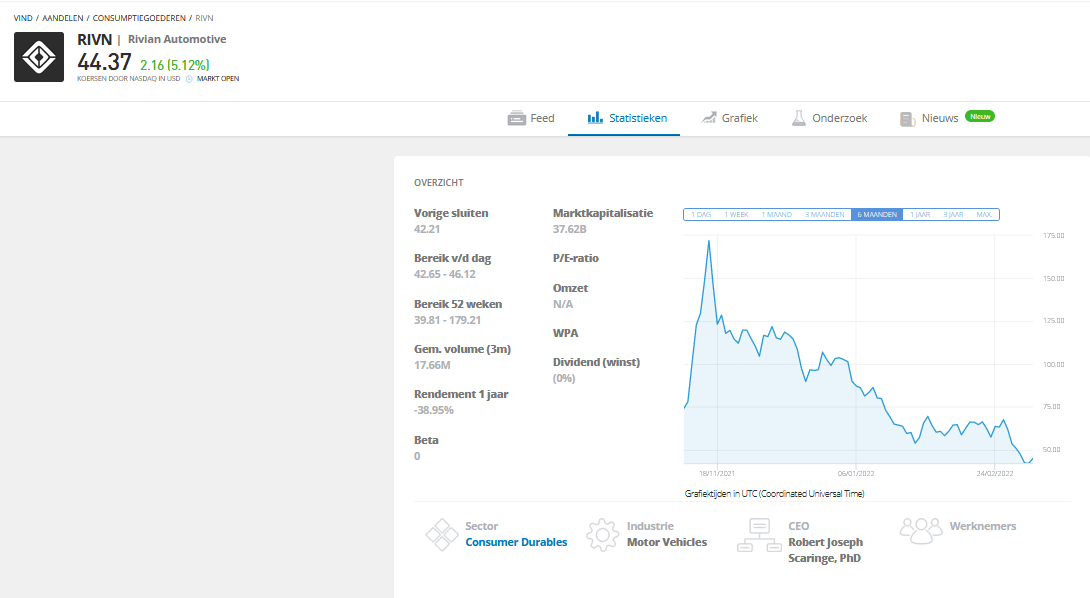Click the RIVN ticker heading

click(x=95, y=40)
